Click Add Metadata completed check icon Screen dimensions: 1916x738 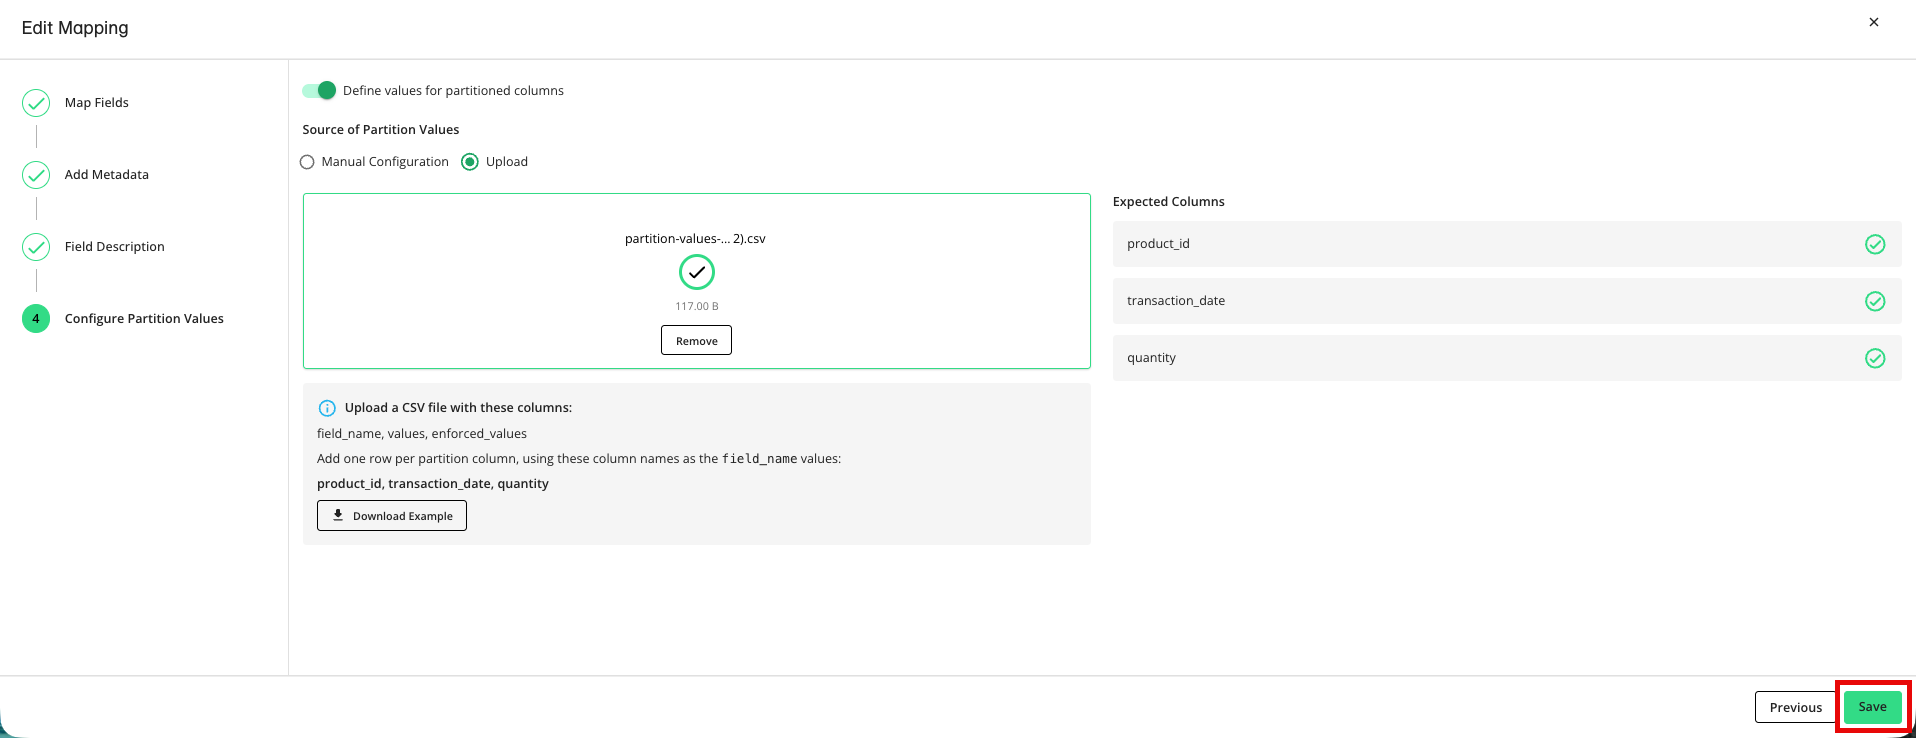(36, 175)
